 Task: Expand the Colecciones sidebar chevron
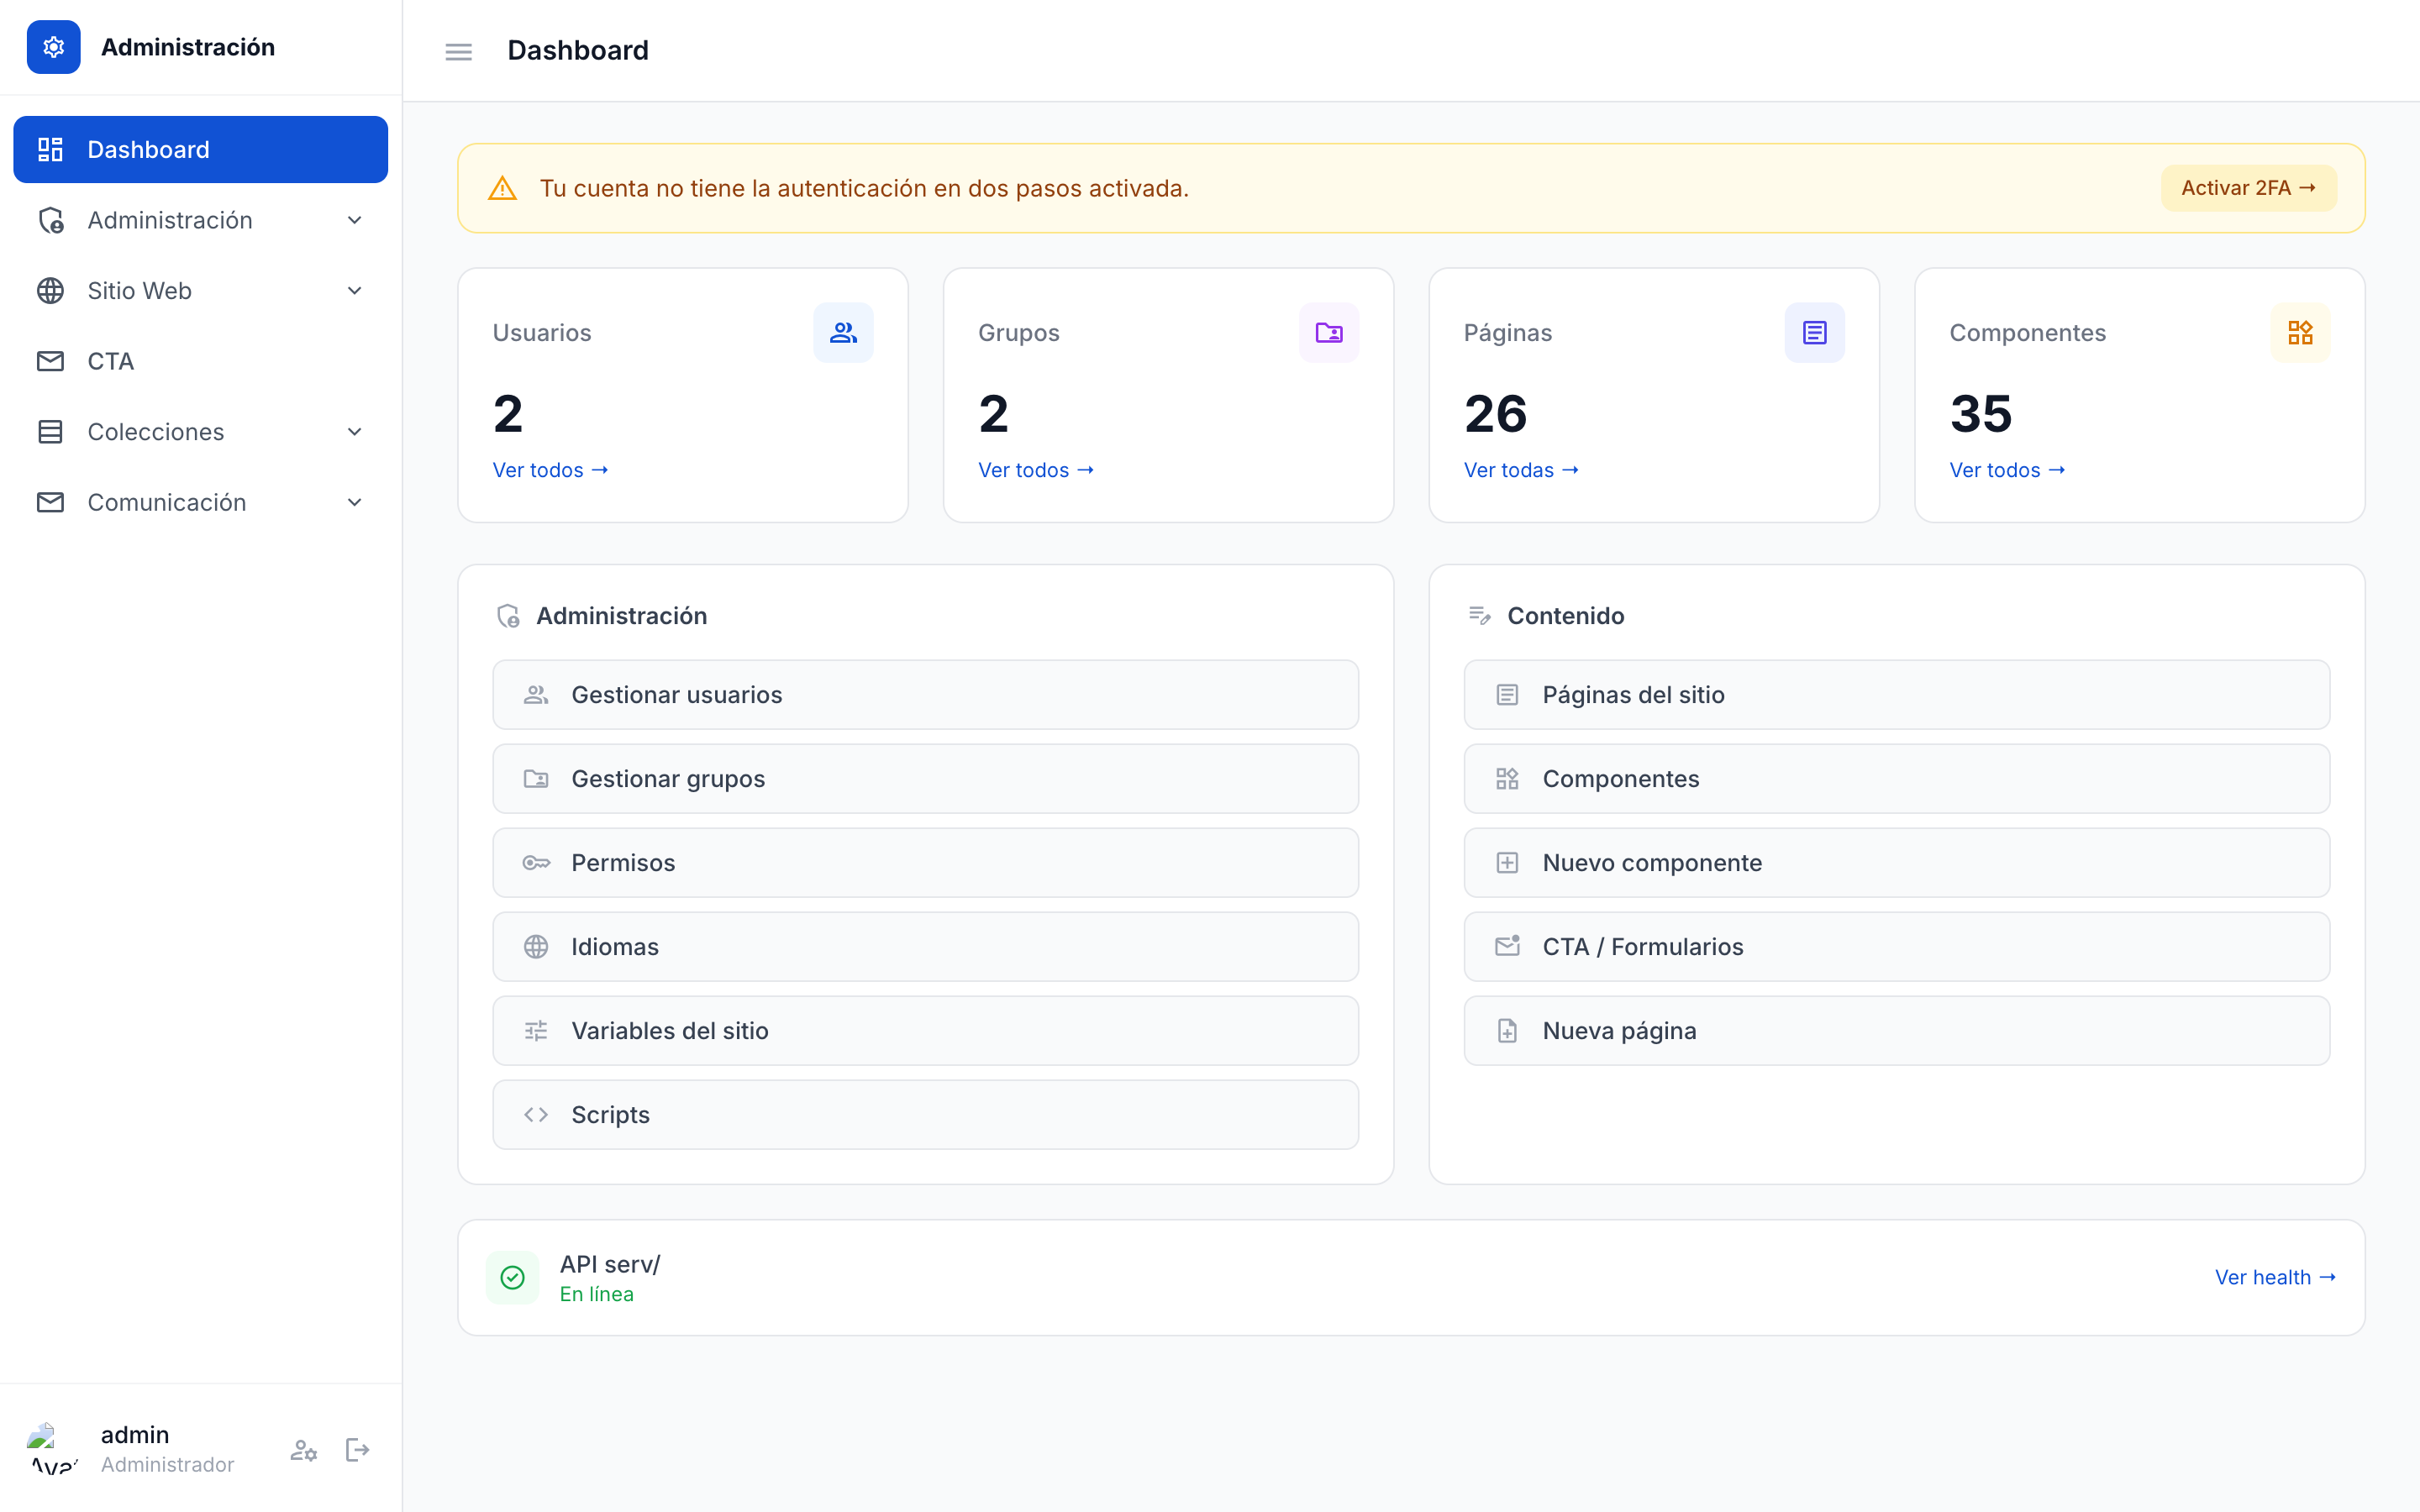(354, 432)
